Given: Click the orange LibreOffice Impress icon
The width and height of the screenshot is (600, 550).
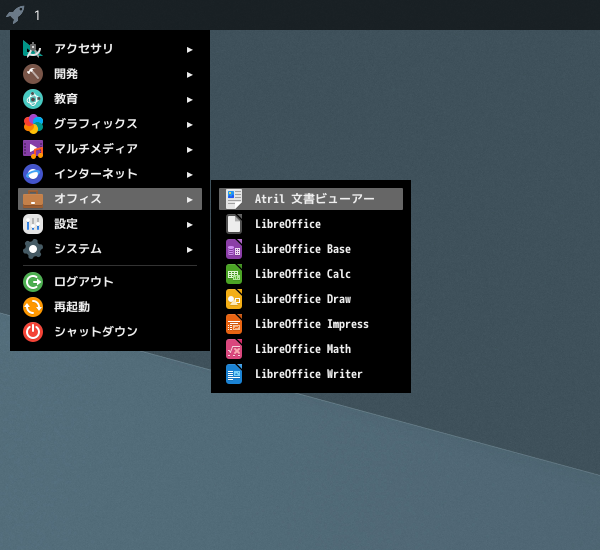Looking at the screenshot, I should click(x=234, y=324).
